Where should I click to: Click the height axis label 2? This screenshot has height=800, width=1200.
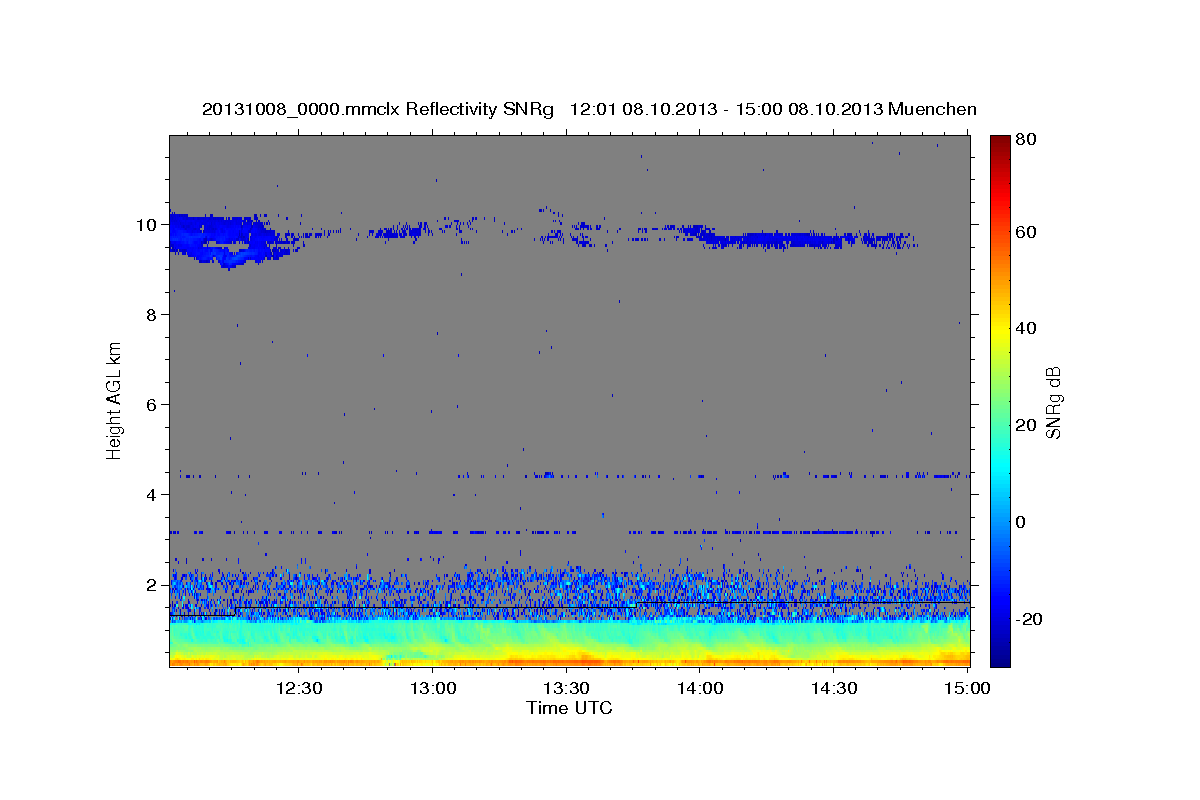(153, 585)
